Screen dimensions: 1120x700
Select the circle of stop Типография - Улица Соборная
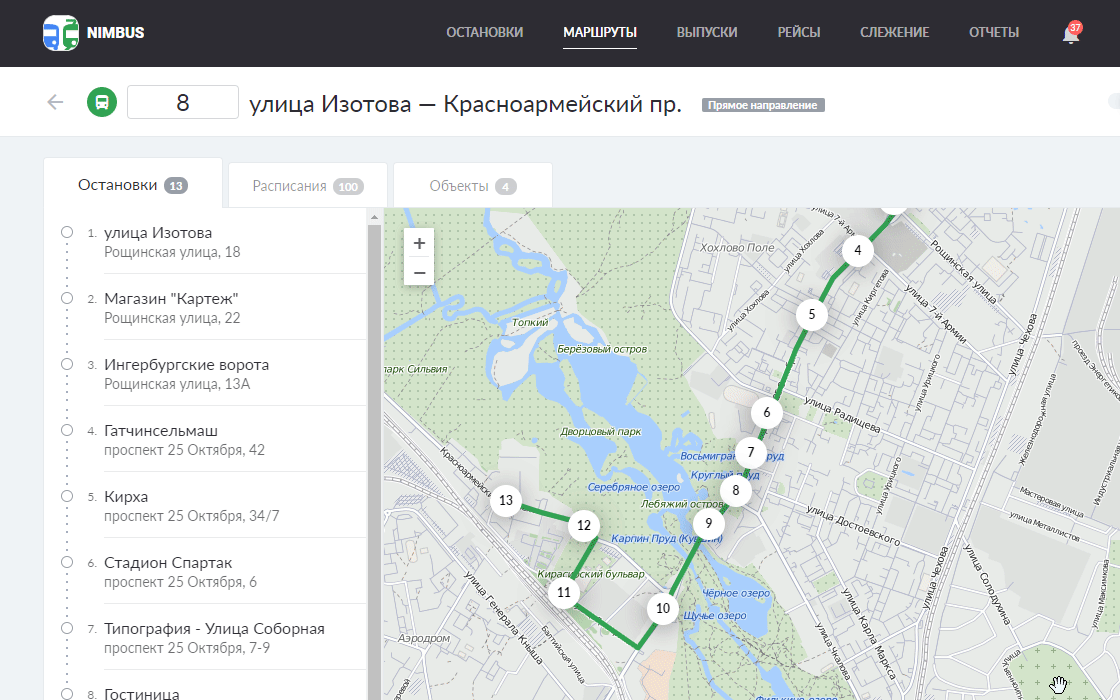(67, 629)
